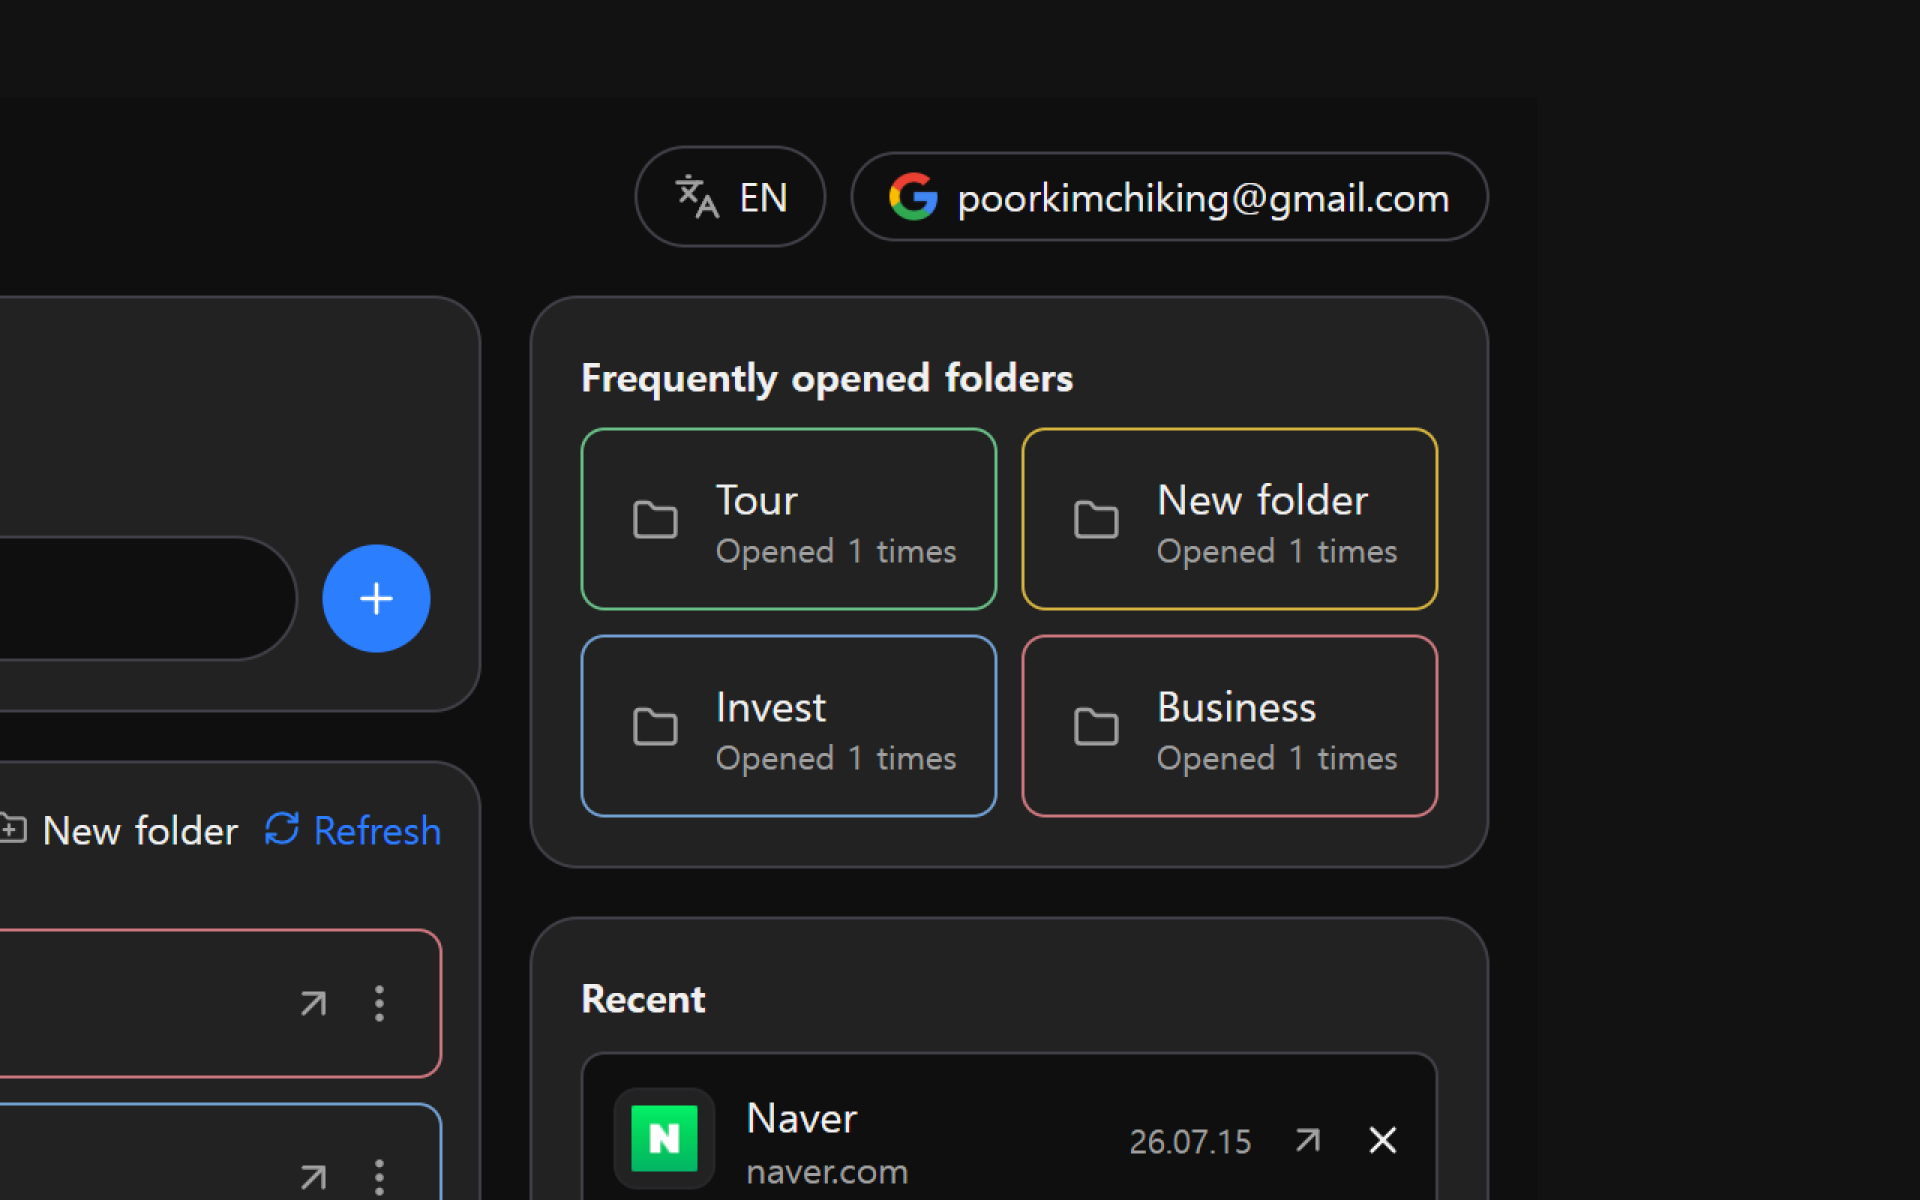Click 'Opened 1 times' under Business
This screenshot has height=1200, width=1920.
click(1277, 759)
